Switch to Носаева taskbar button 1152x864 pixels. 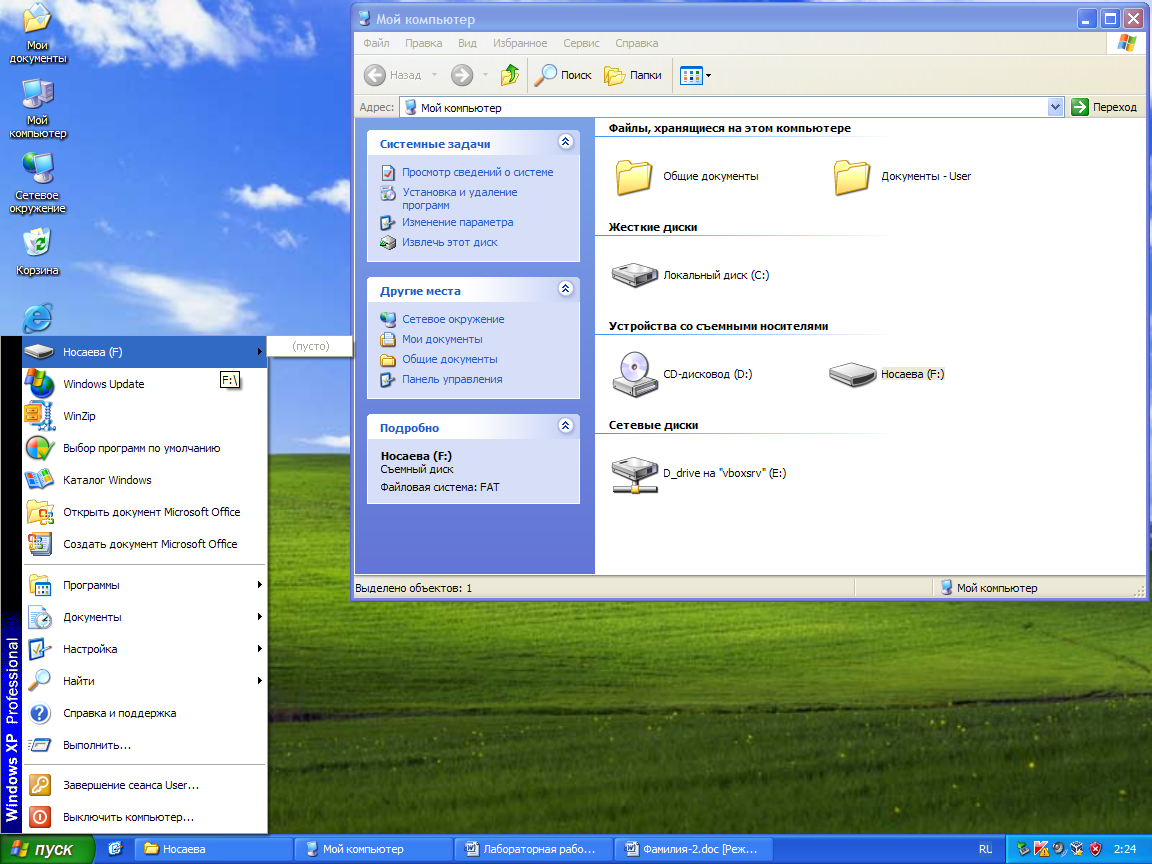(x=215, y=849)
